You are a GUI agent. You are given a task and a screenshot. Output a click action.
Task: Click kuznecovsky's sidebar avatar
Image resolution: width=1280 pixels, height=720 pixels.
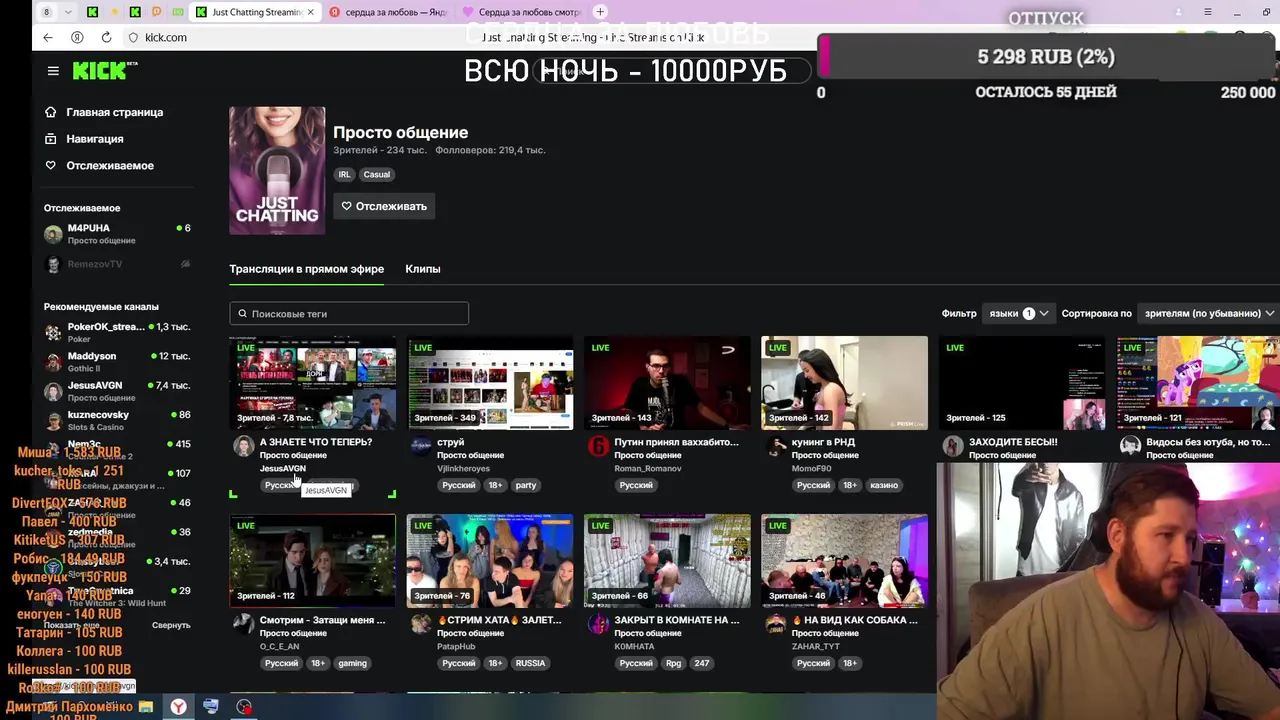[x=53, y=420]
